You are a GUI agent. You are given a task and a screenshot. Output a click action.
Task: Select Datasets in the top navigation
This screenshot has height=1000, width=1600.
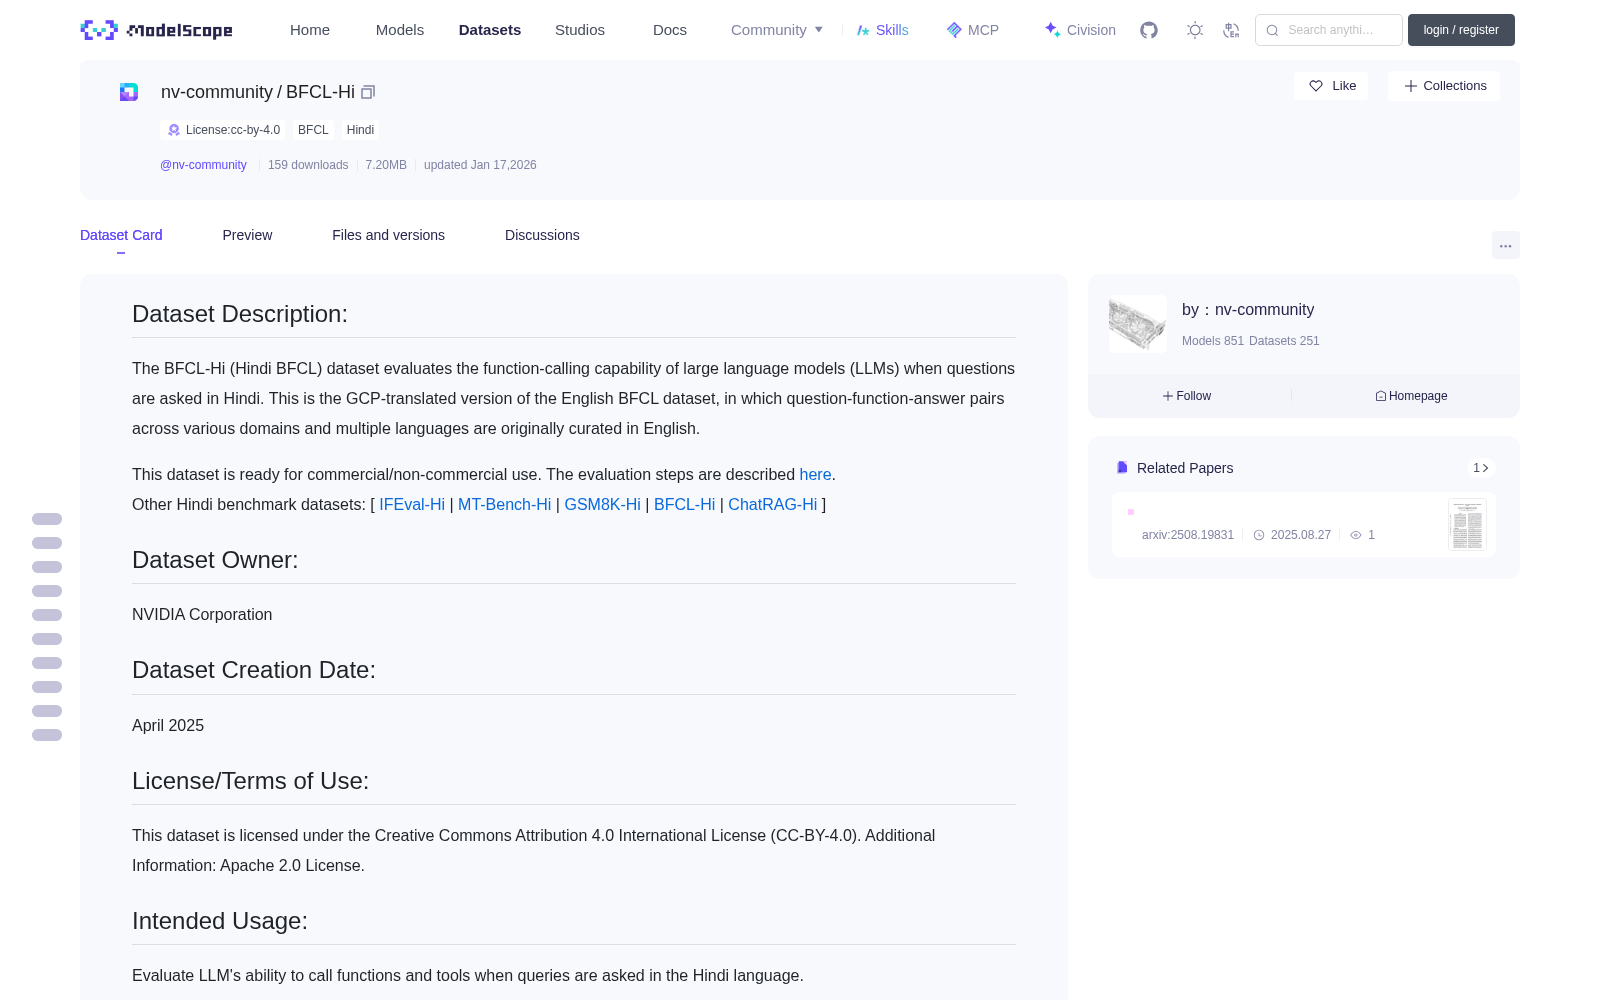(490, 30)
